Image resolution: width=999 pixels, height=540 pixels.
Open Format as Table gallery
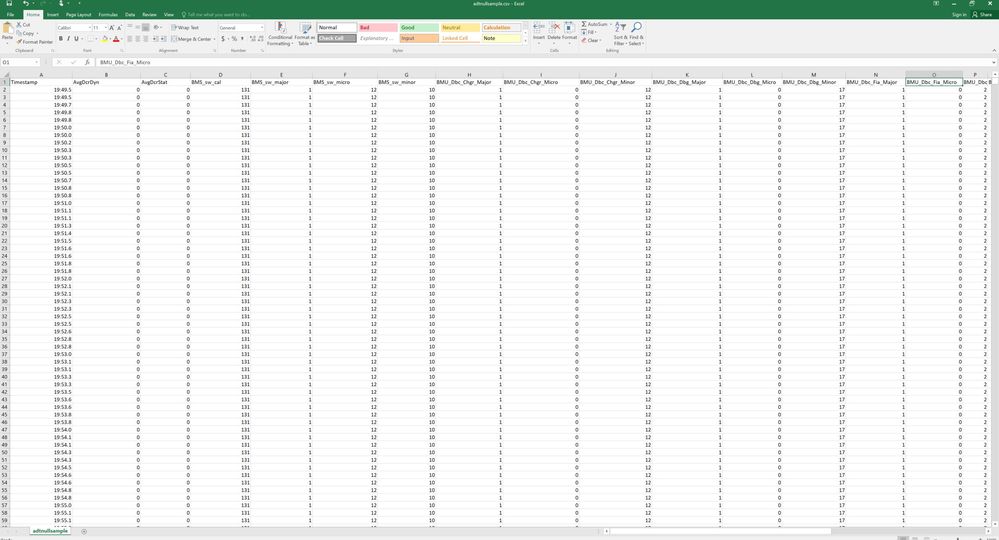pos(305,34)
